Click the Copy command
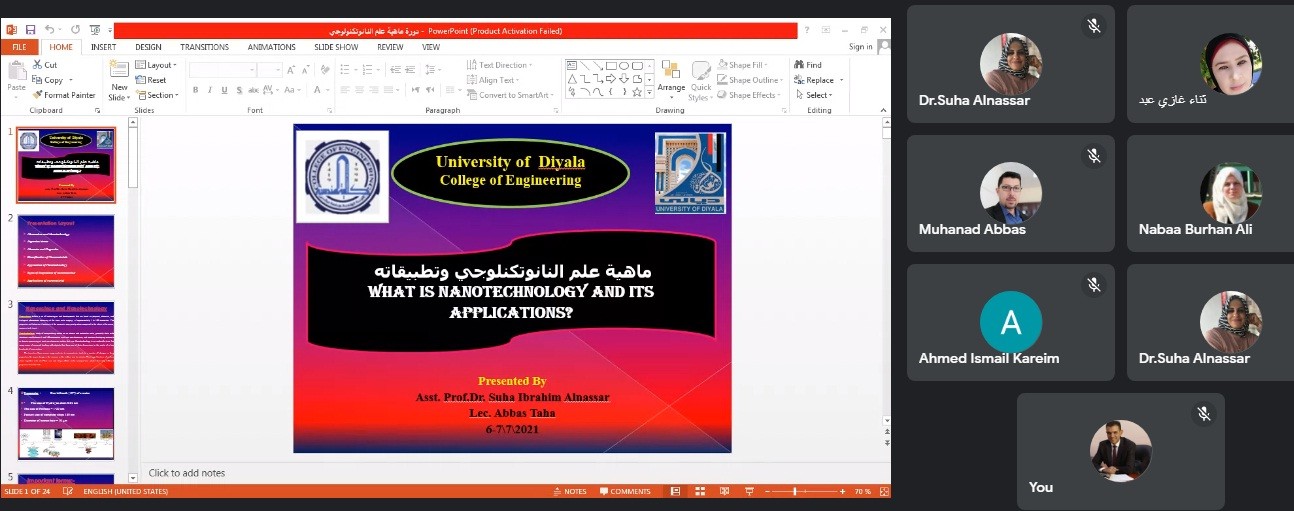Screen dimensions: 1294x511 47,80
